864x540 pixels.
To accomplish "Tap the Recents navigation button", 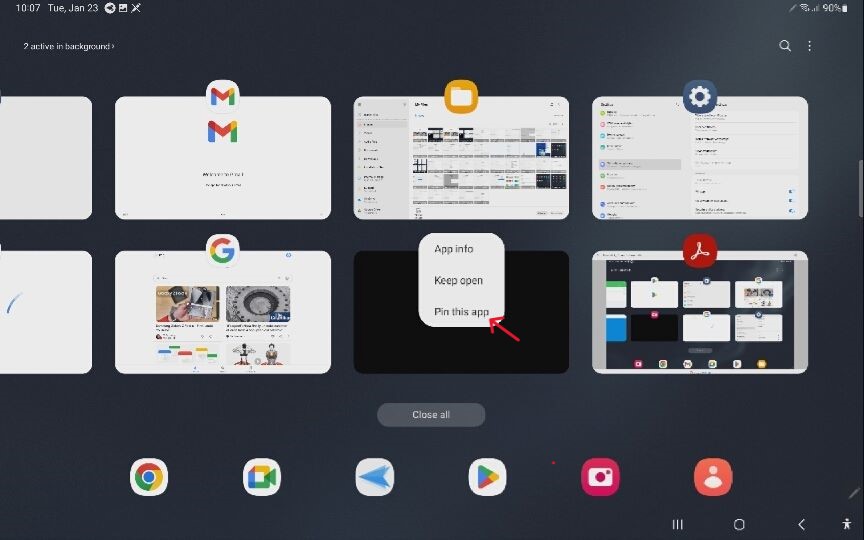I will click(x=678, y=524).
